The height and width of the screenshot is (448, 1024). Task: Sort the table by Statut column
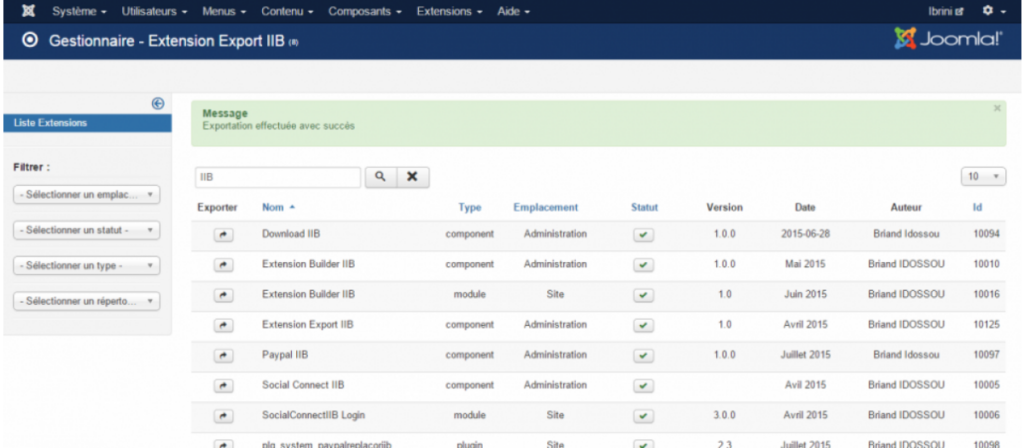645,207
